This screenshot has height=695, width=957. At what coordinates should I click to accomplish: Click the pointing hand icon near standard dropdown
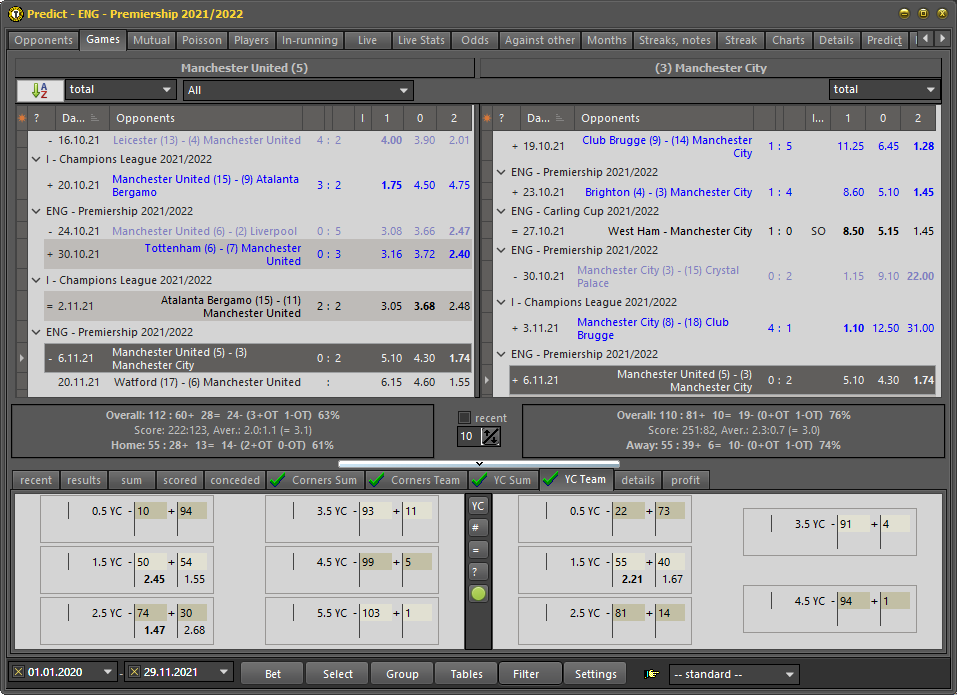(653, 674)
